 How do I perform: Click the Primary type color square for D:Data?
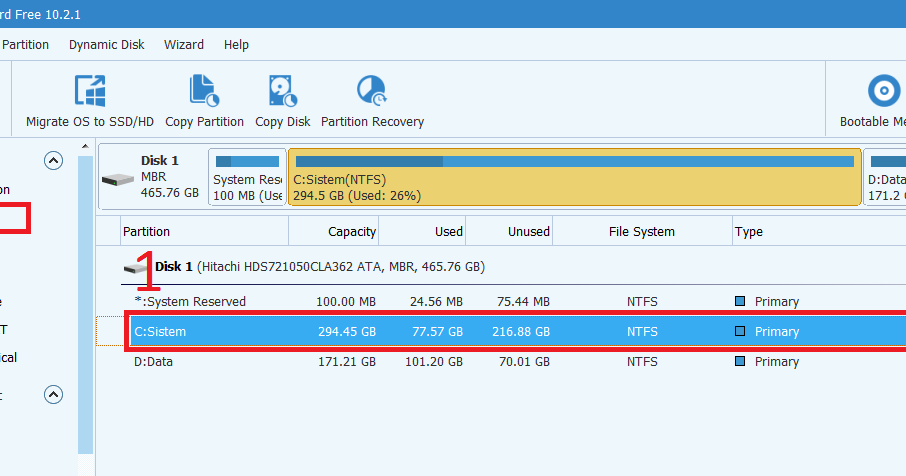pyautogui.click(x=741, y=361)
